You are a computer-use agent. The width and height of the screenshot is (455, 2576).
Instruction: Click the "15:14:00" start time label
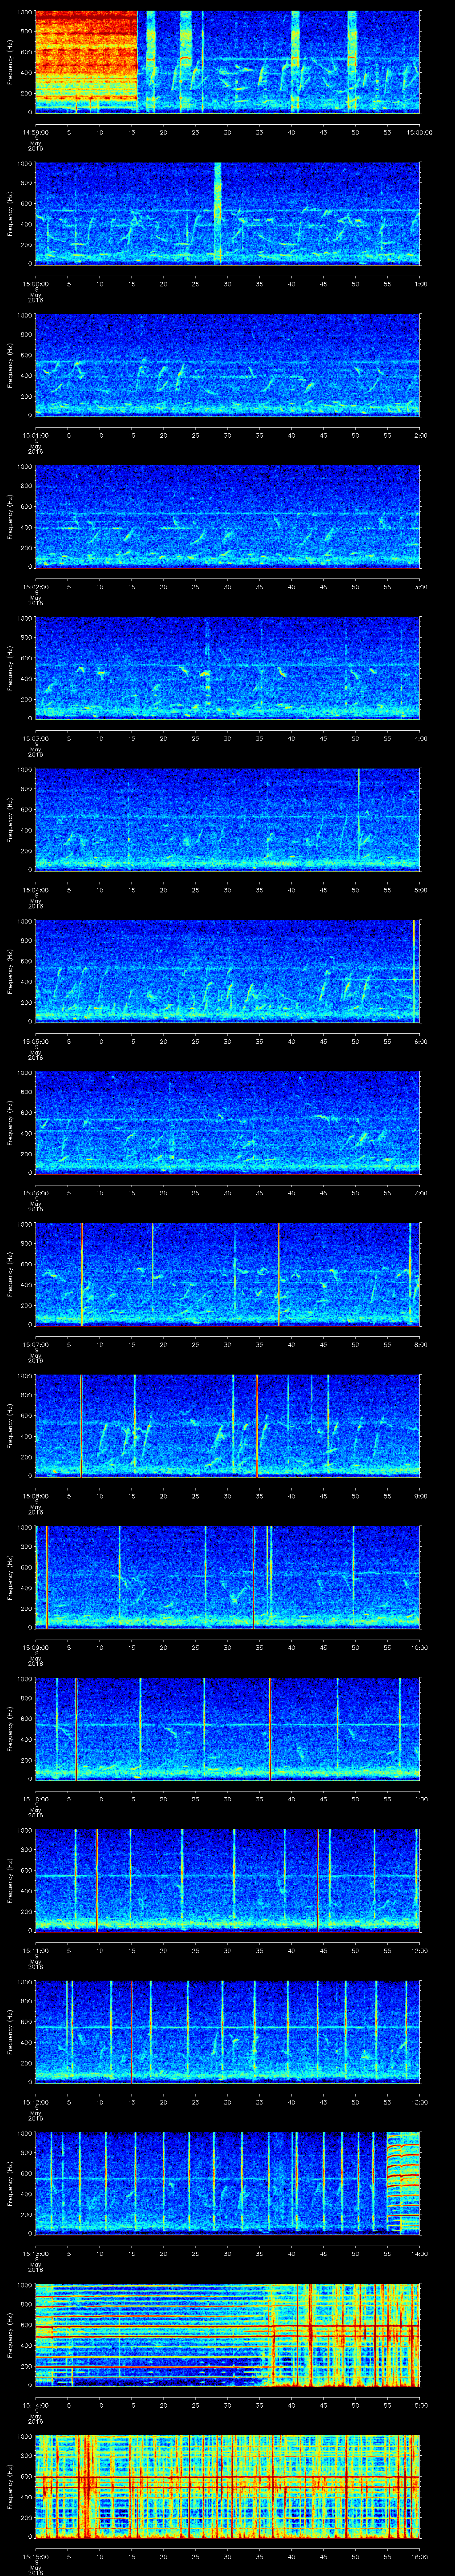36,2405
